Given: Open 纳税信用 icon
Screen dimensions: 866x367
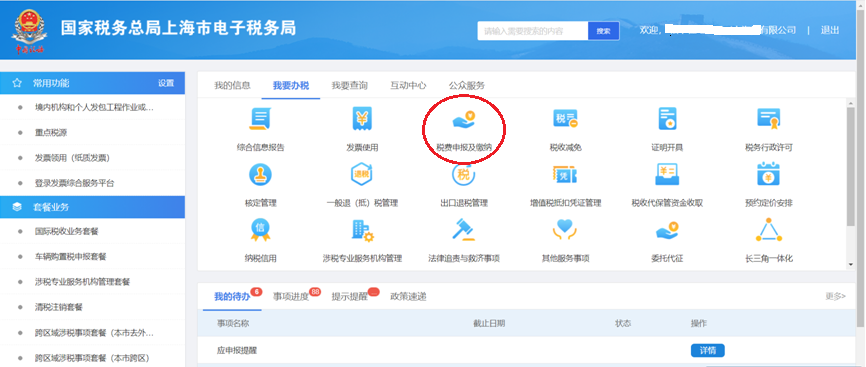Looking at the screenshot, I should 260,230.
